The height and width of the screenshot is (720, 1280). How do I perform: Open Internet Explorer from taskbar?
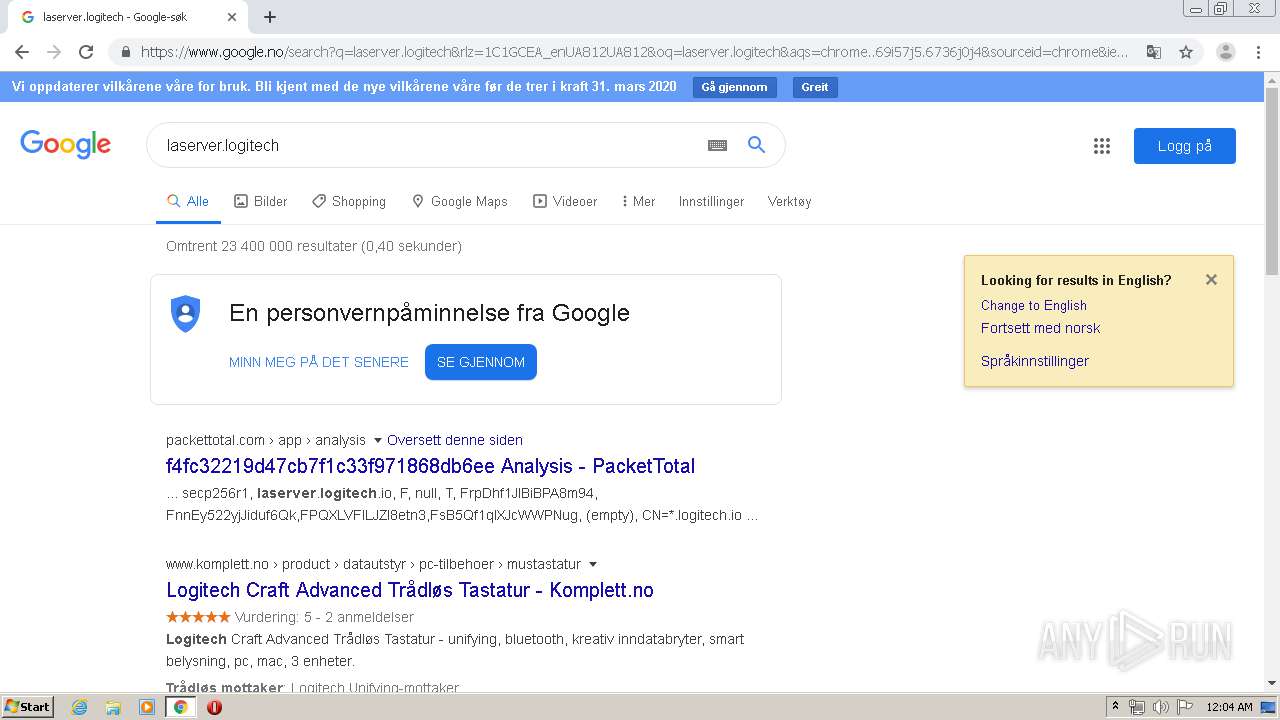79,707
